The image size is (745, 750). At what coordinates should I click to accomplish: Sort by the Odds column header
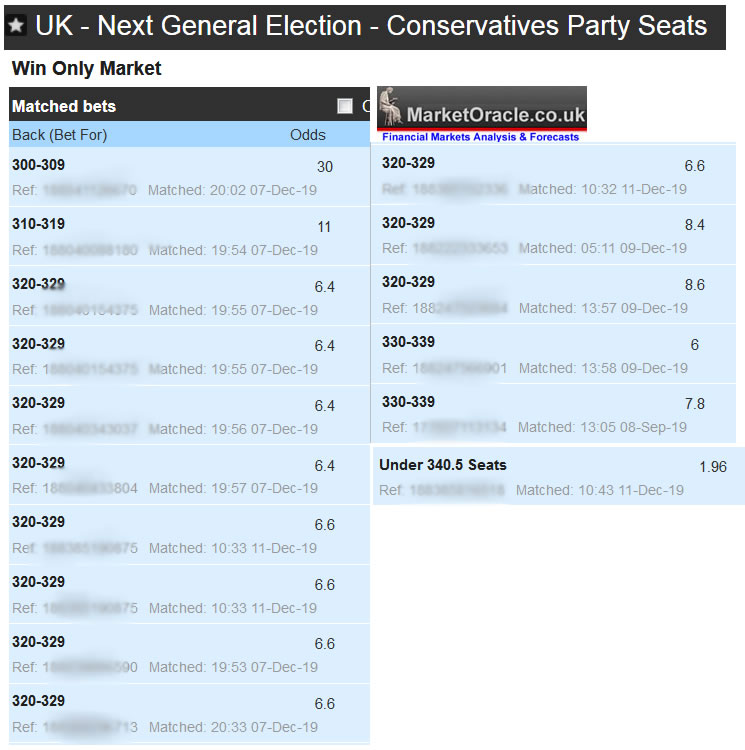click(308, 134)
